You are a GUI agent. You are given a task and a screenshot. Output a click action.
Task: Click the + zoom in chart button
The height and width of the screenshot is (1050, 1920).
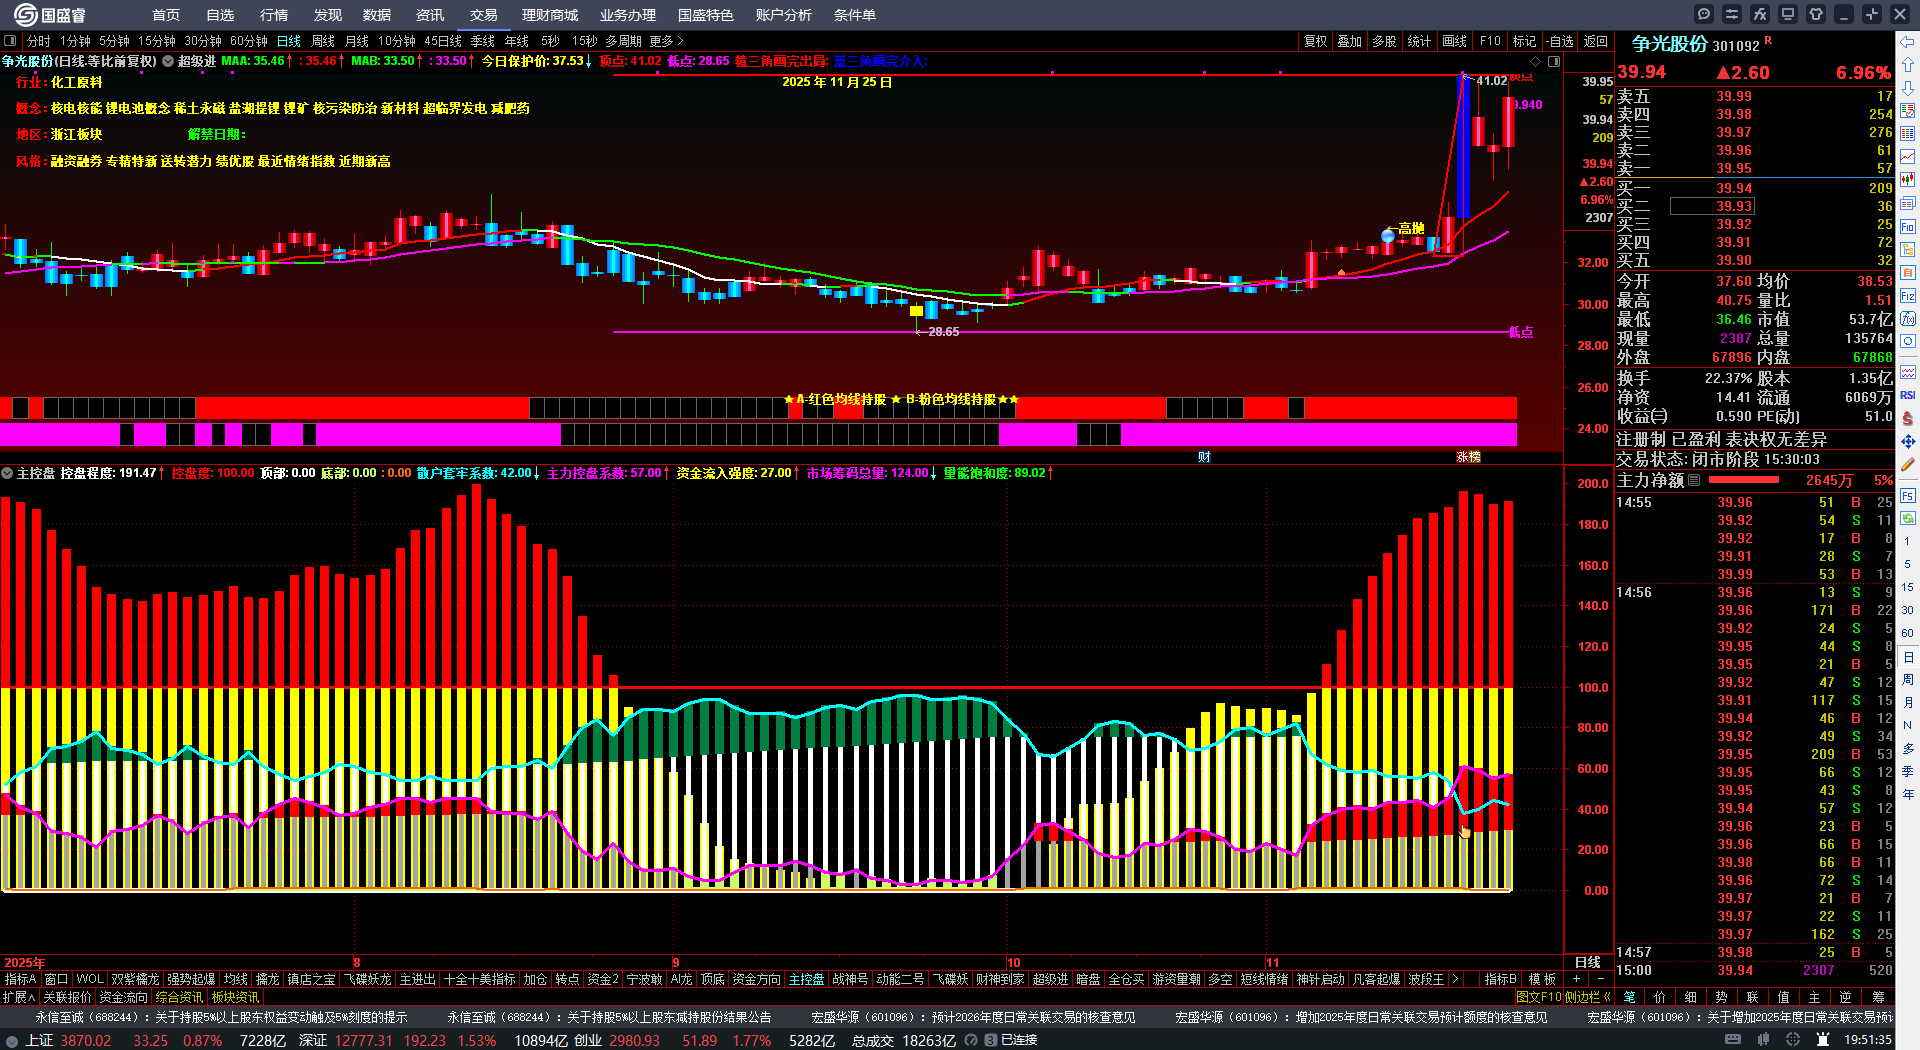(x=1576, y=979)
